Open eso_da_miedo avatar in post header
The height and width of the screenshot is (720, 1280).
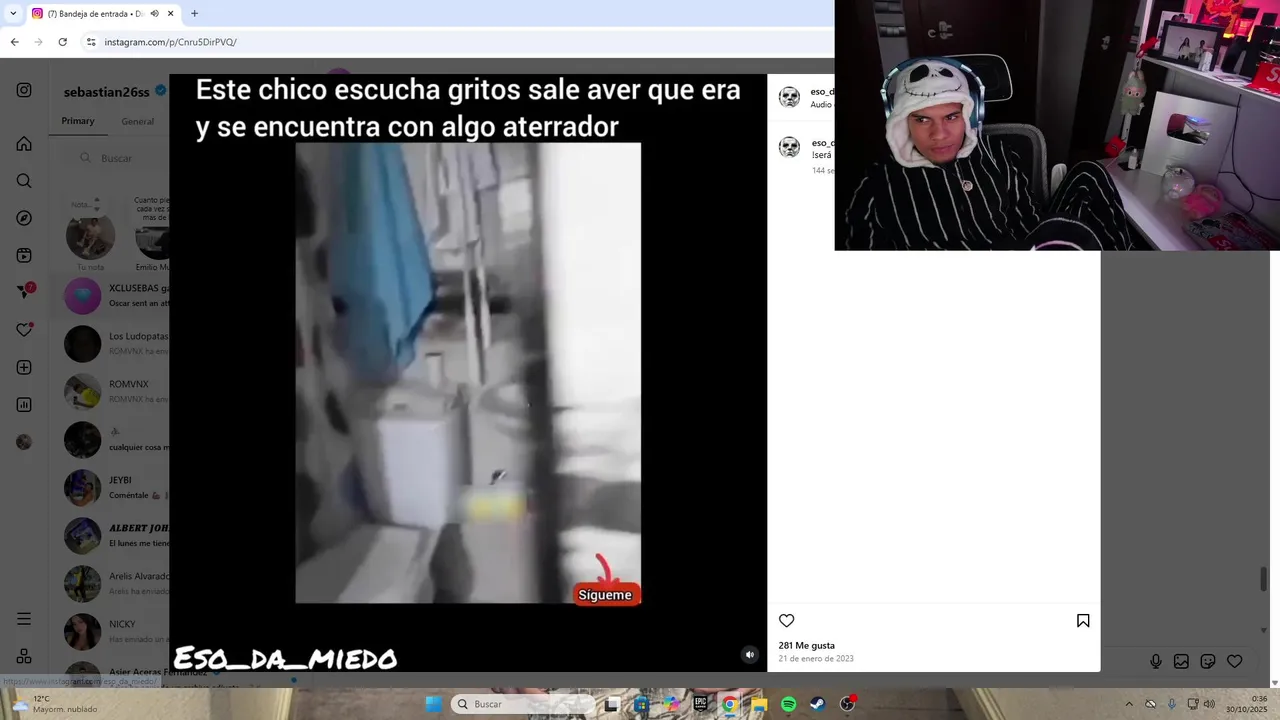[790, 97]
